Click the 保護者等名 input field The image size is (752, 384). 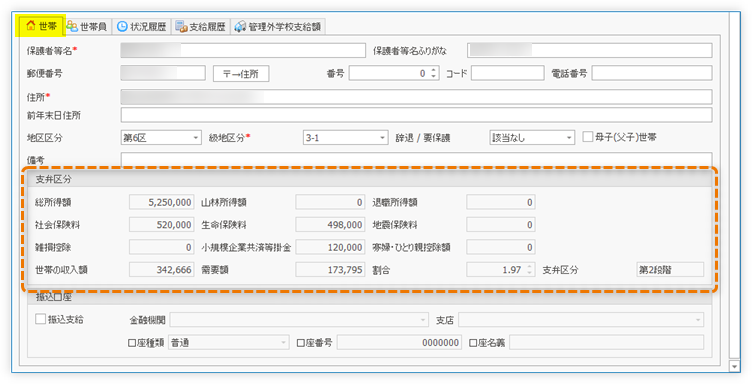(x=243, y=50)
